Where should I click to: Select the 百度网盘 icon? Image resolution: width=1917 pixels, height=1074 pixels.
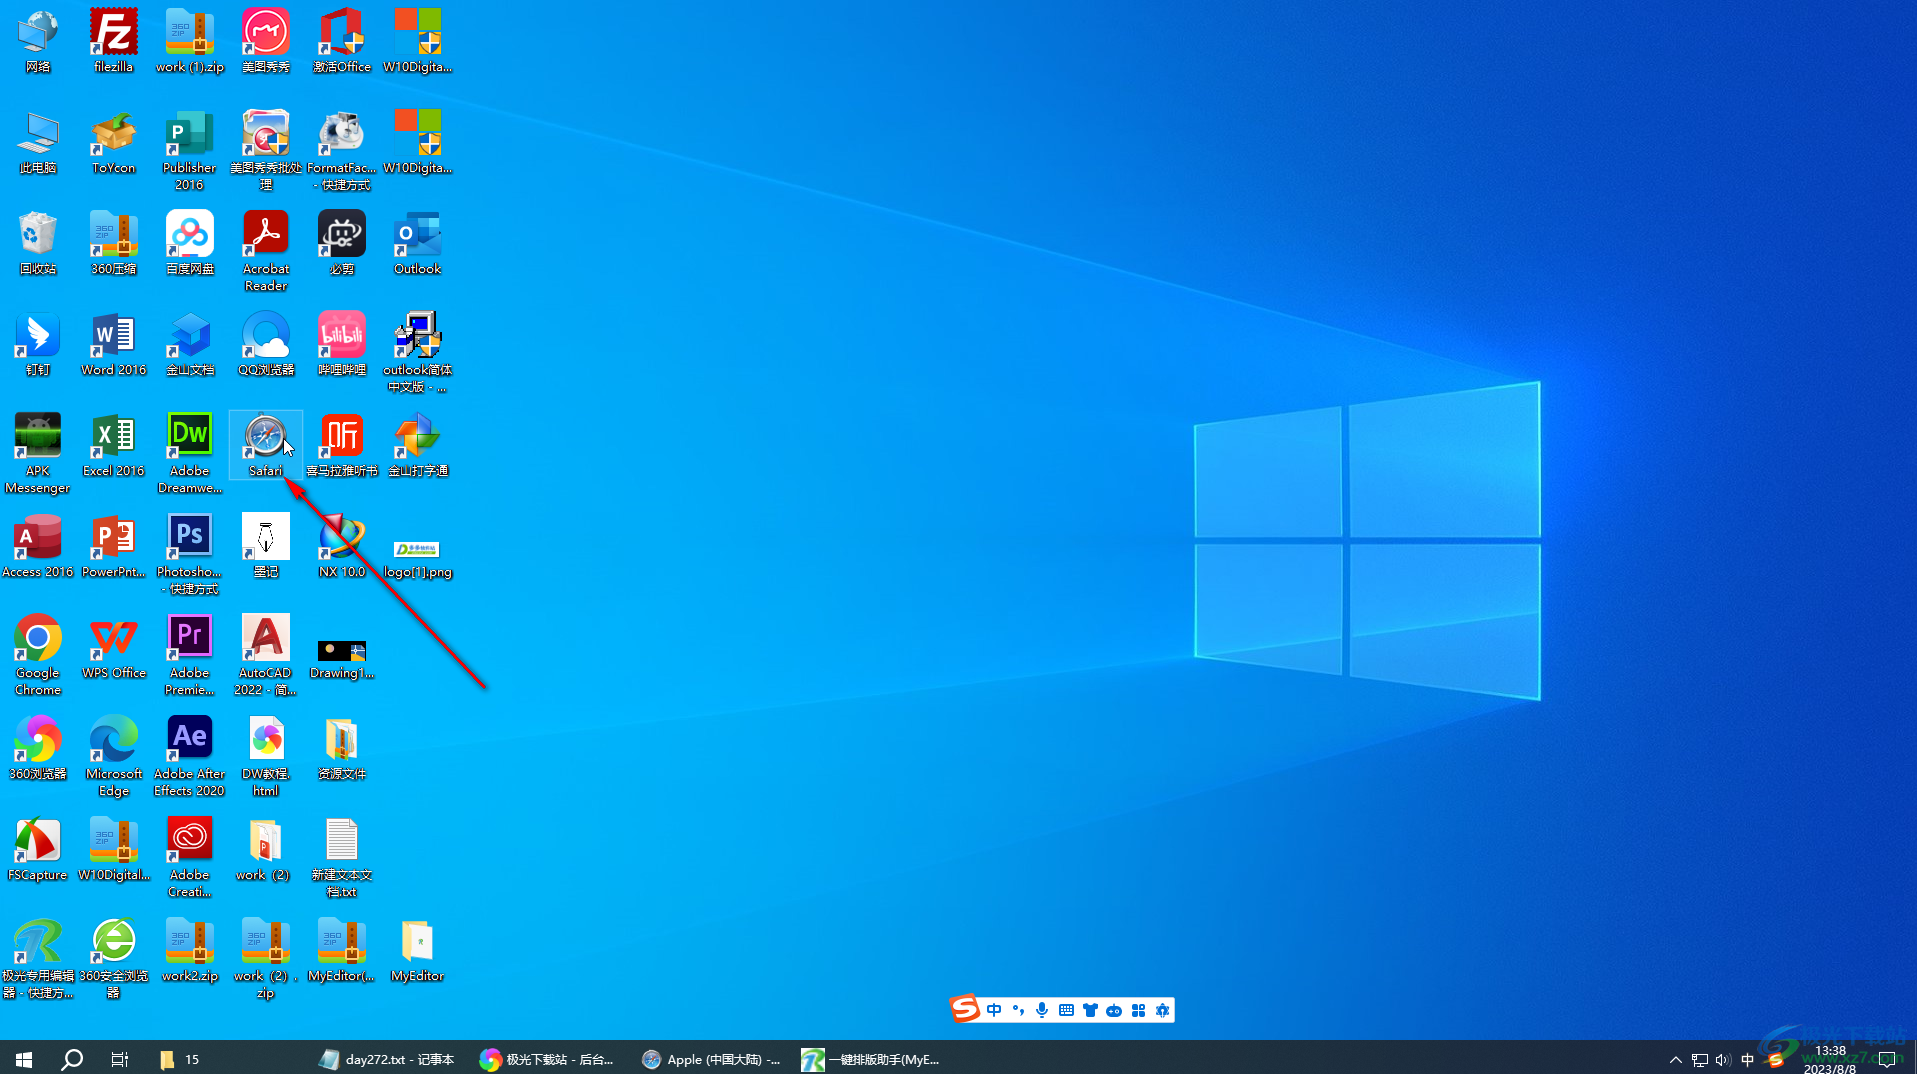(189, 243)
